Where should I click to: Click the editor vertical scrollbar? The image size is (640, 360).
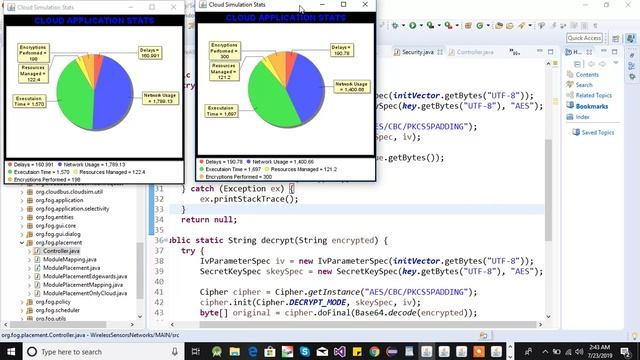click(549, 190)
